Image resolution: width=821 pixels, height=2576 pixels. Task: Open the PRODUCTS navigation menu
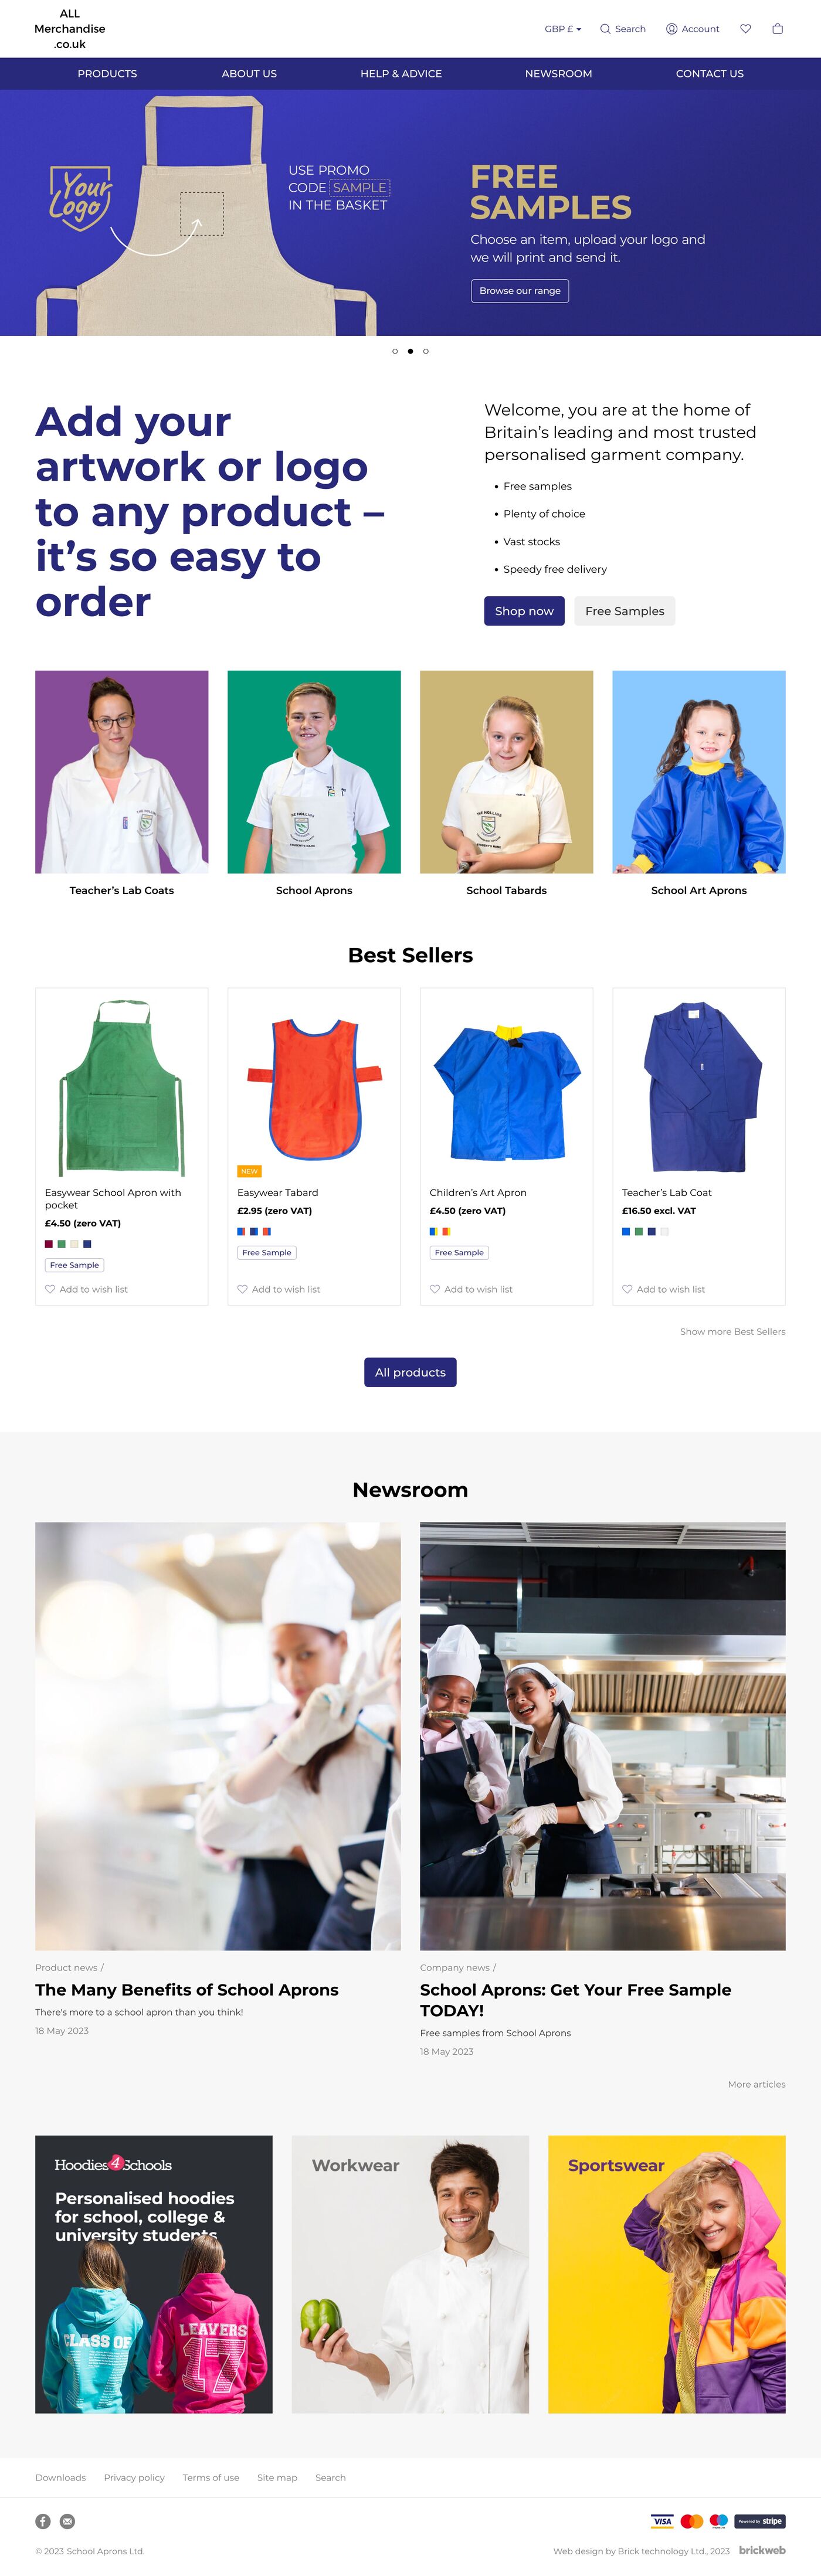107,74
